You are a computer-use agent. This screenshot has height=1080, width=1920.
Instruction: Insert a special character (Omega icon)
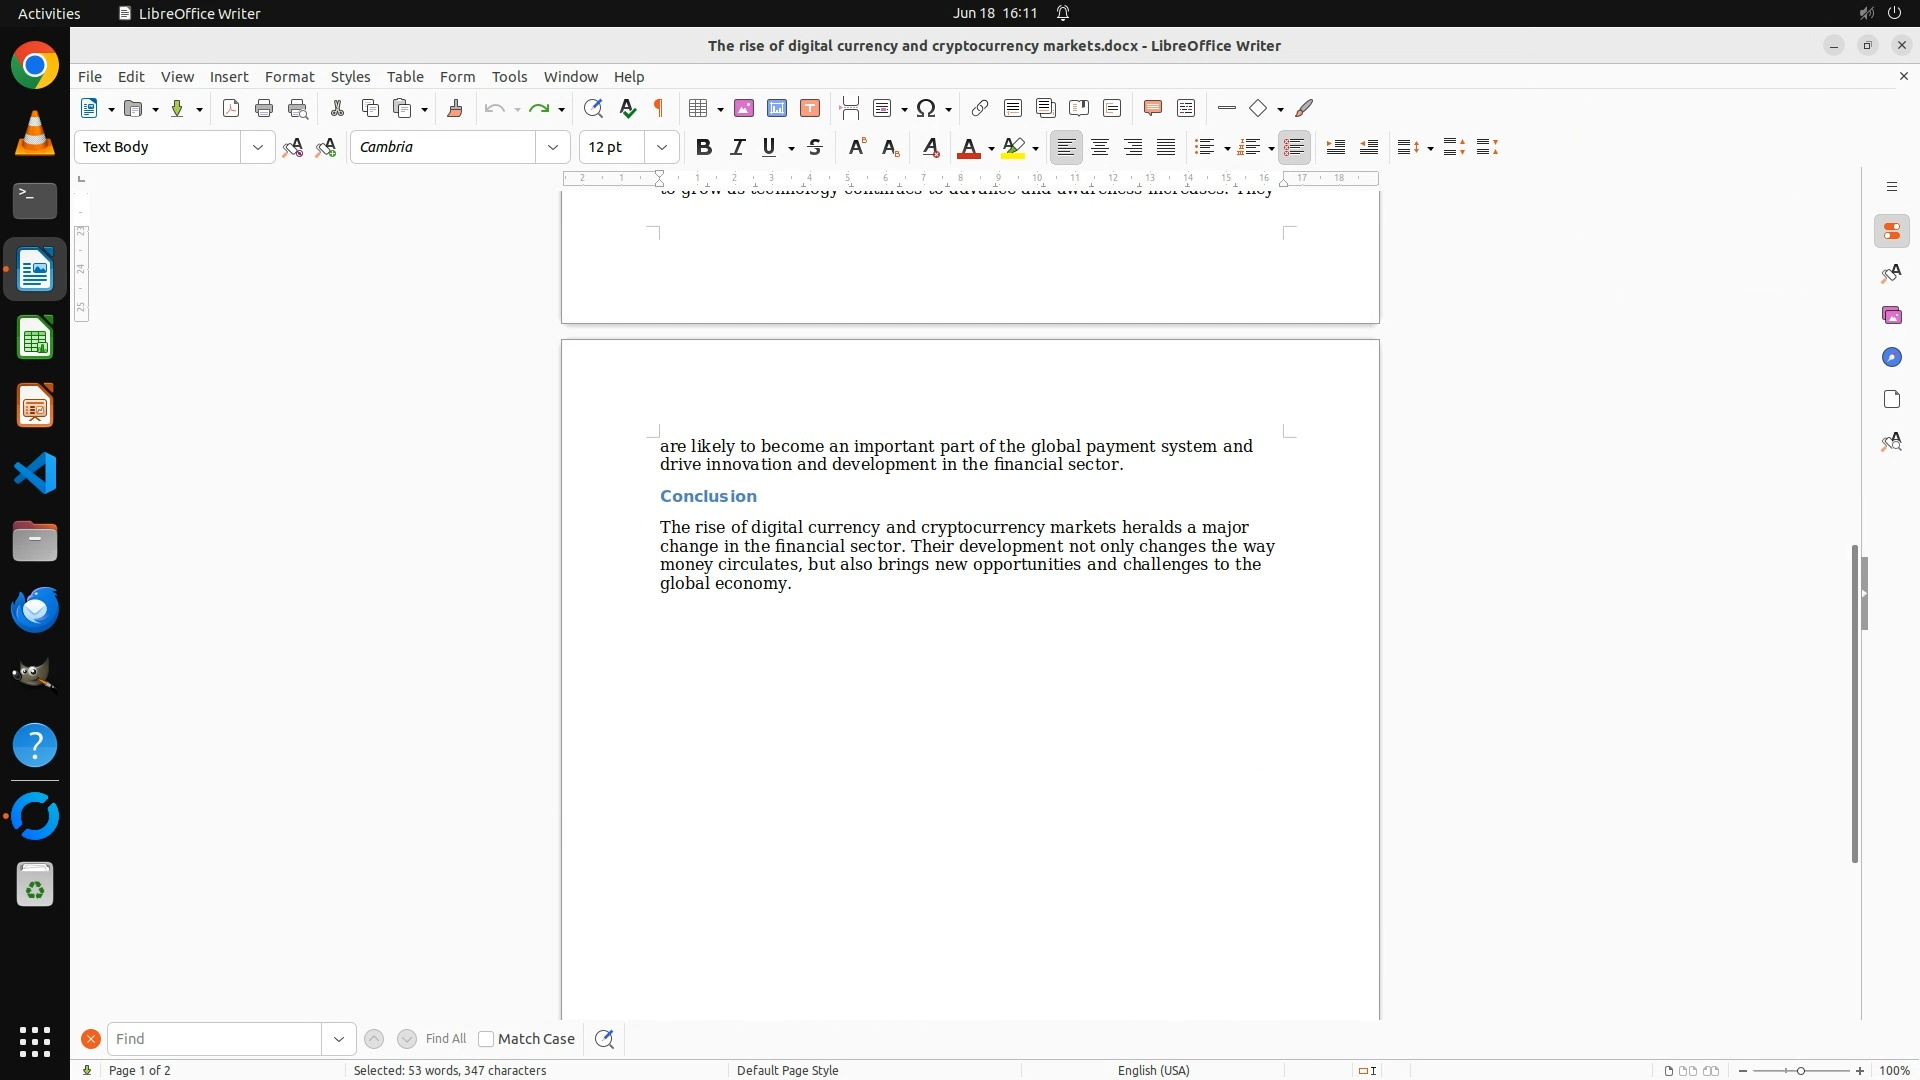point(926,108)
